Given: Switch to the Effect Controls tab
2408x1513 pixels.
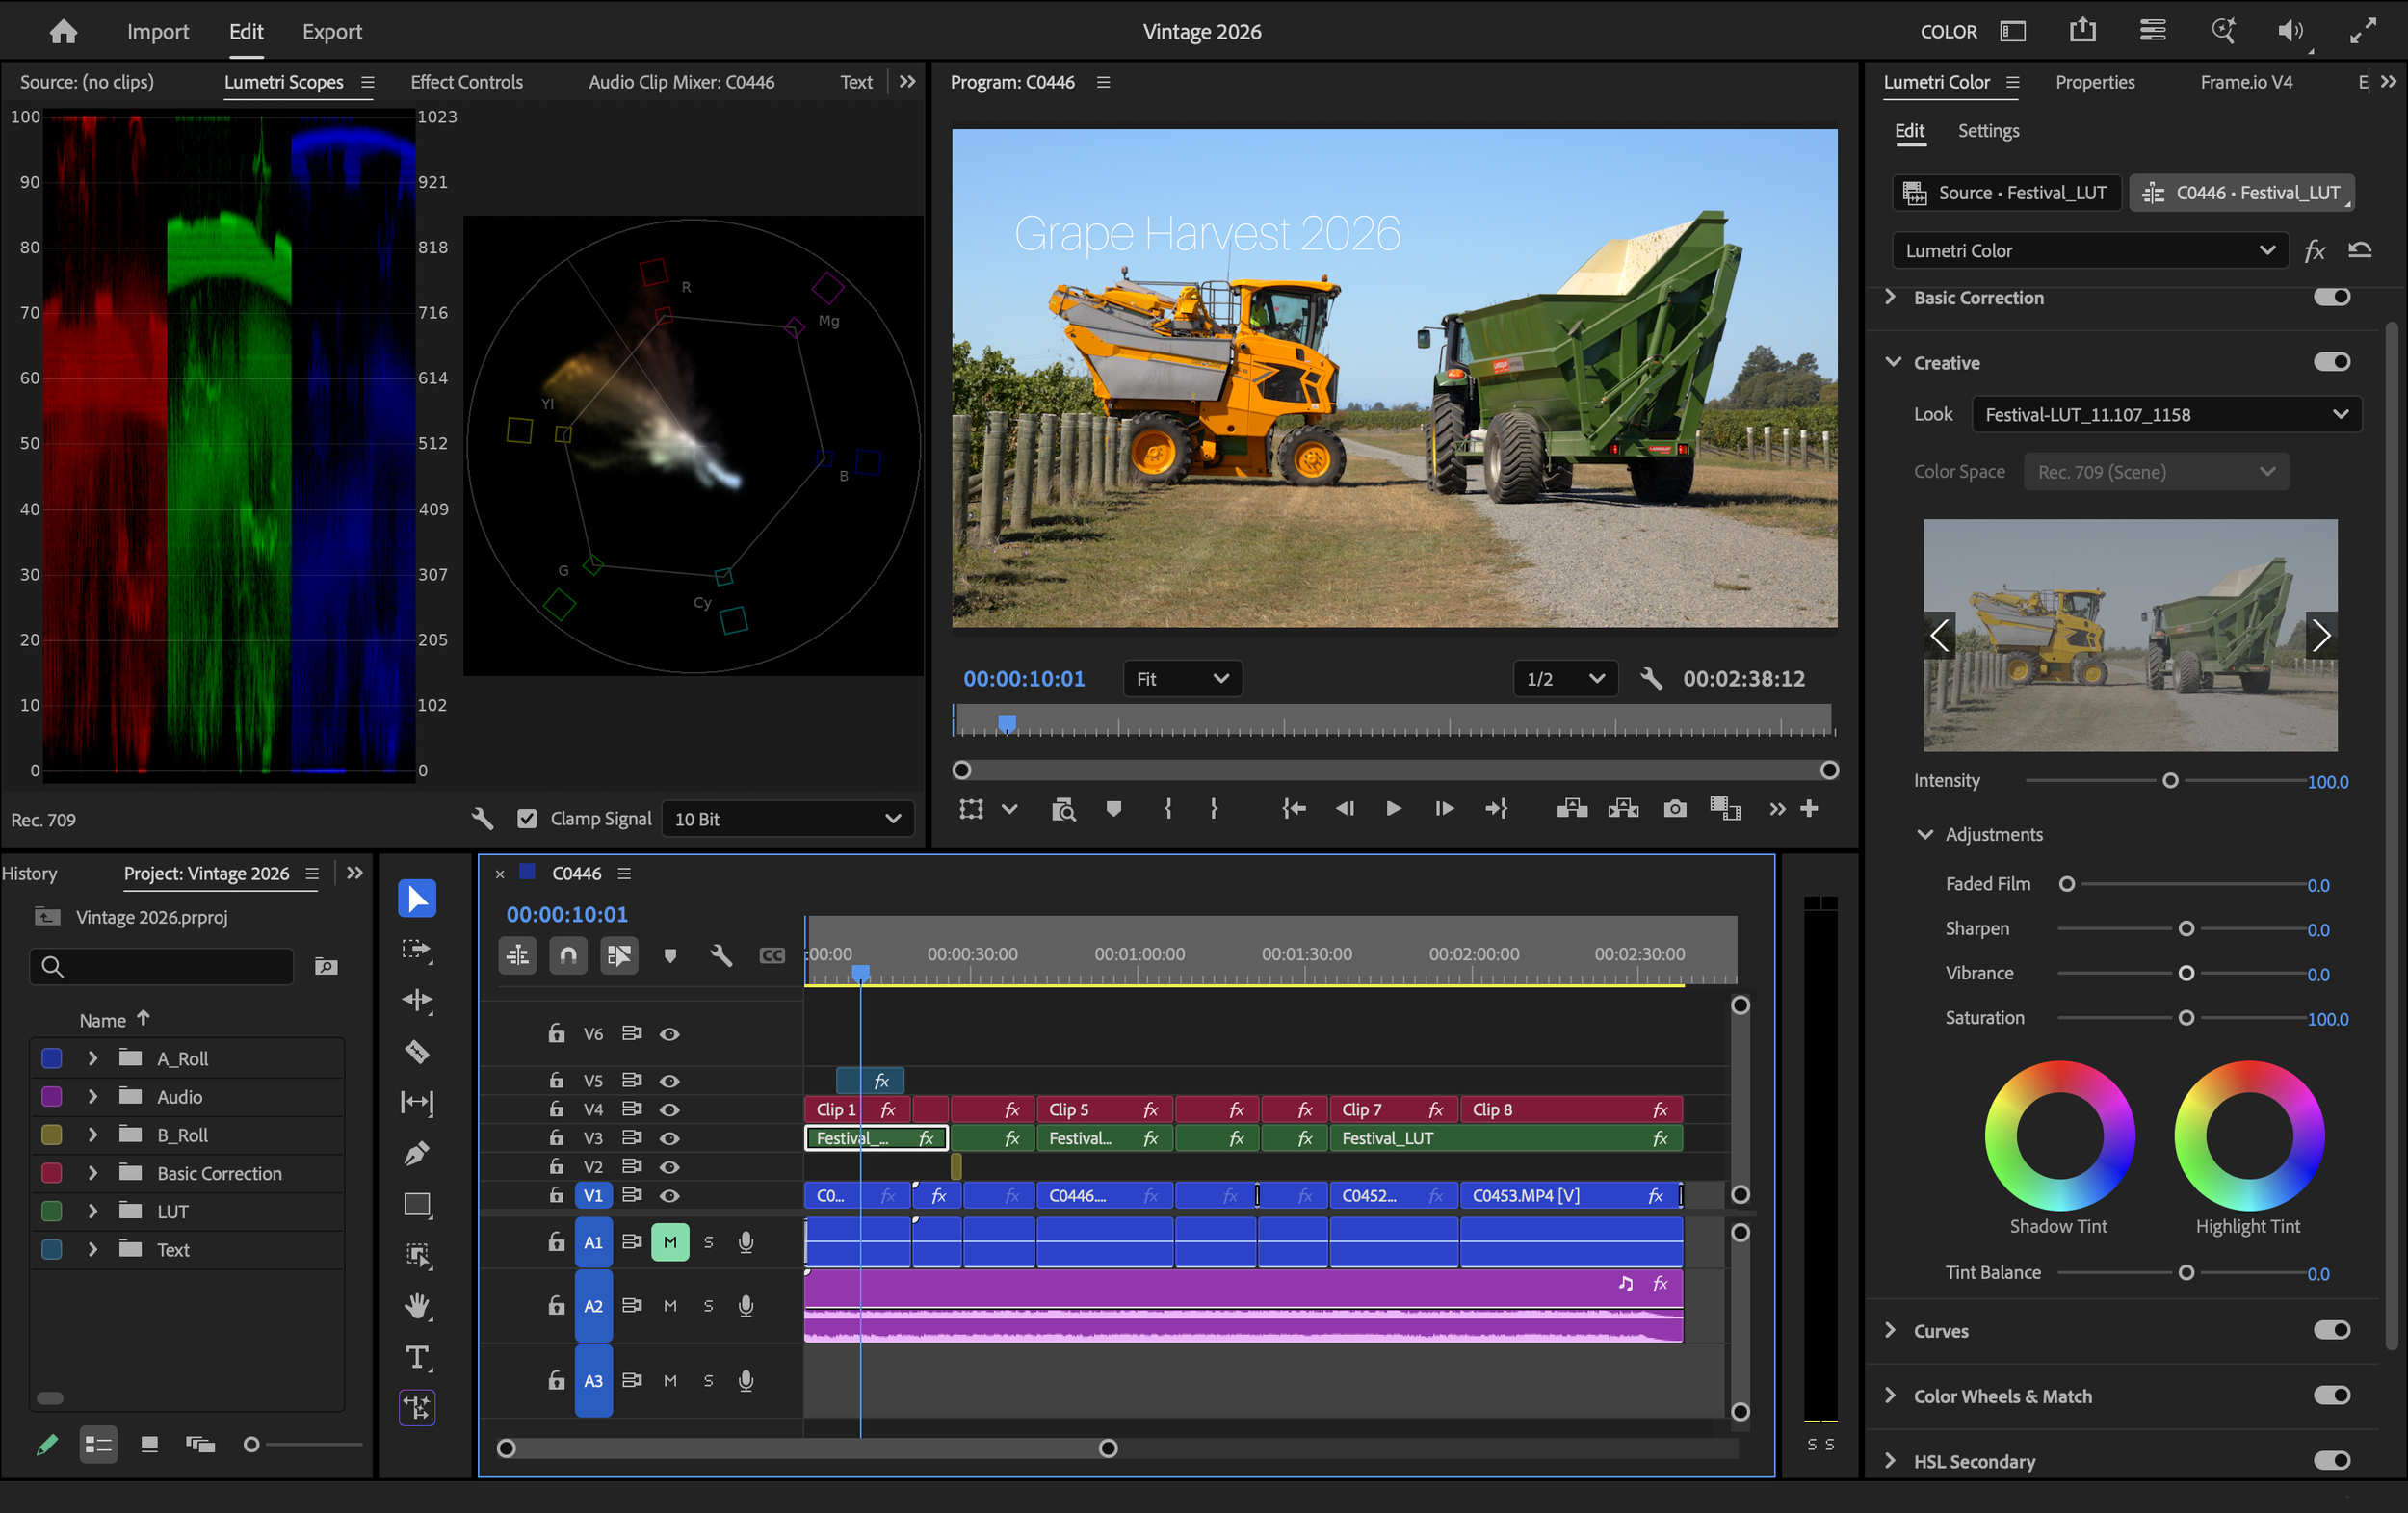Looking at the screenshot, I should (x=466, y=82).
